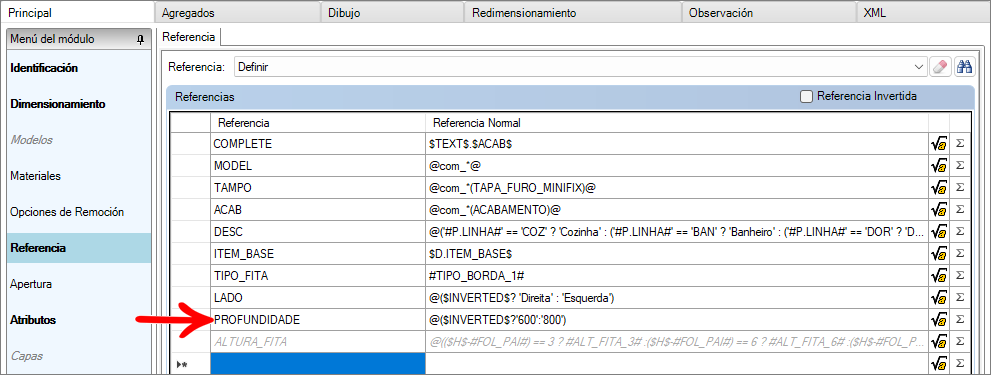This screenshot has width=991, height=375.
Task: Click the 'Direita' : 'Esquerda' formula cell
Action: [x=677, y=297]
